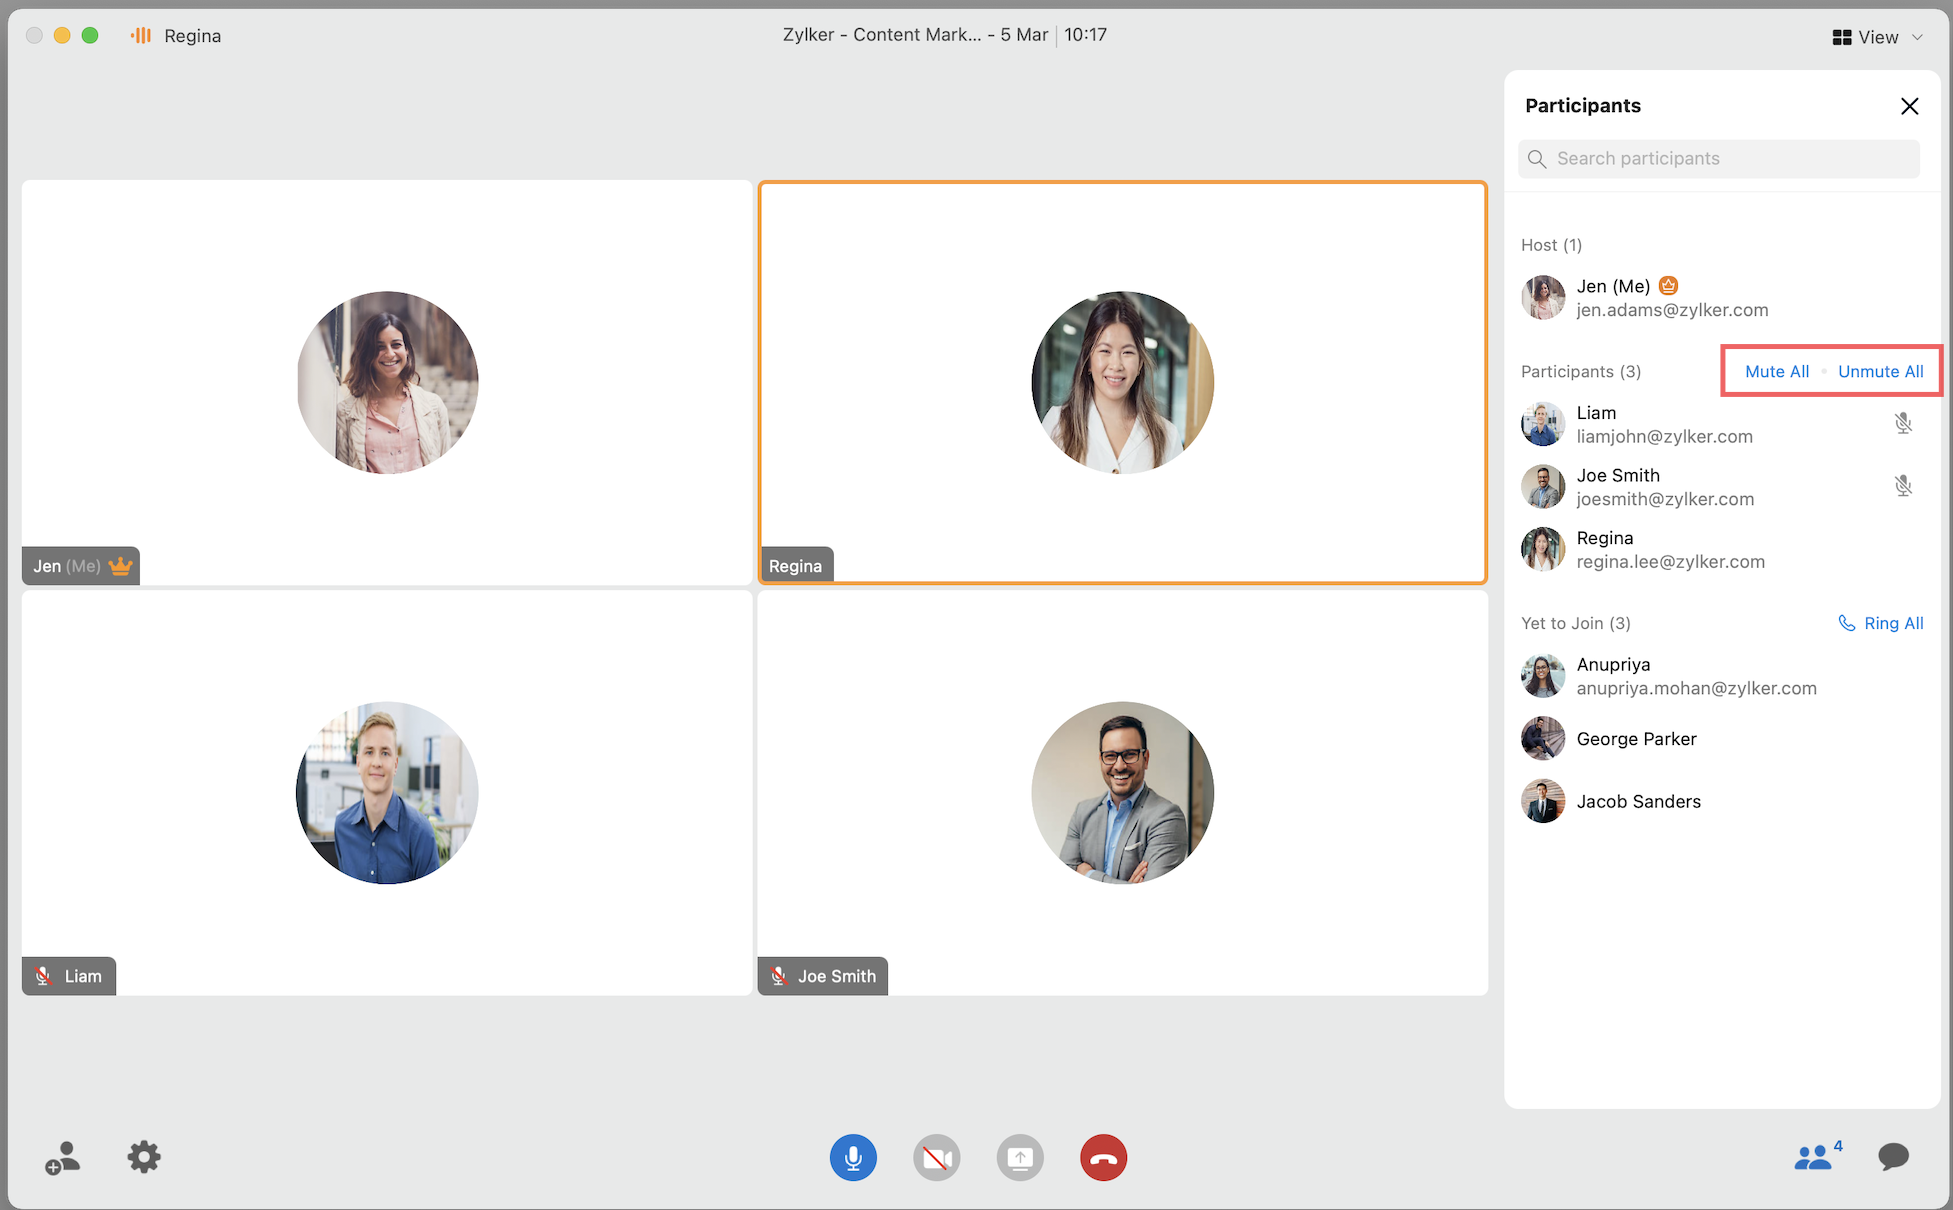Mute your microphone with blue mic button
The width and height of the screenshot is (1953, 1210).
[853, 1158]
